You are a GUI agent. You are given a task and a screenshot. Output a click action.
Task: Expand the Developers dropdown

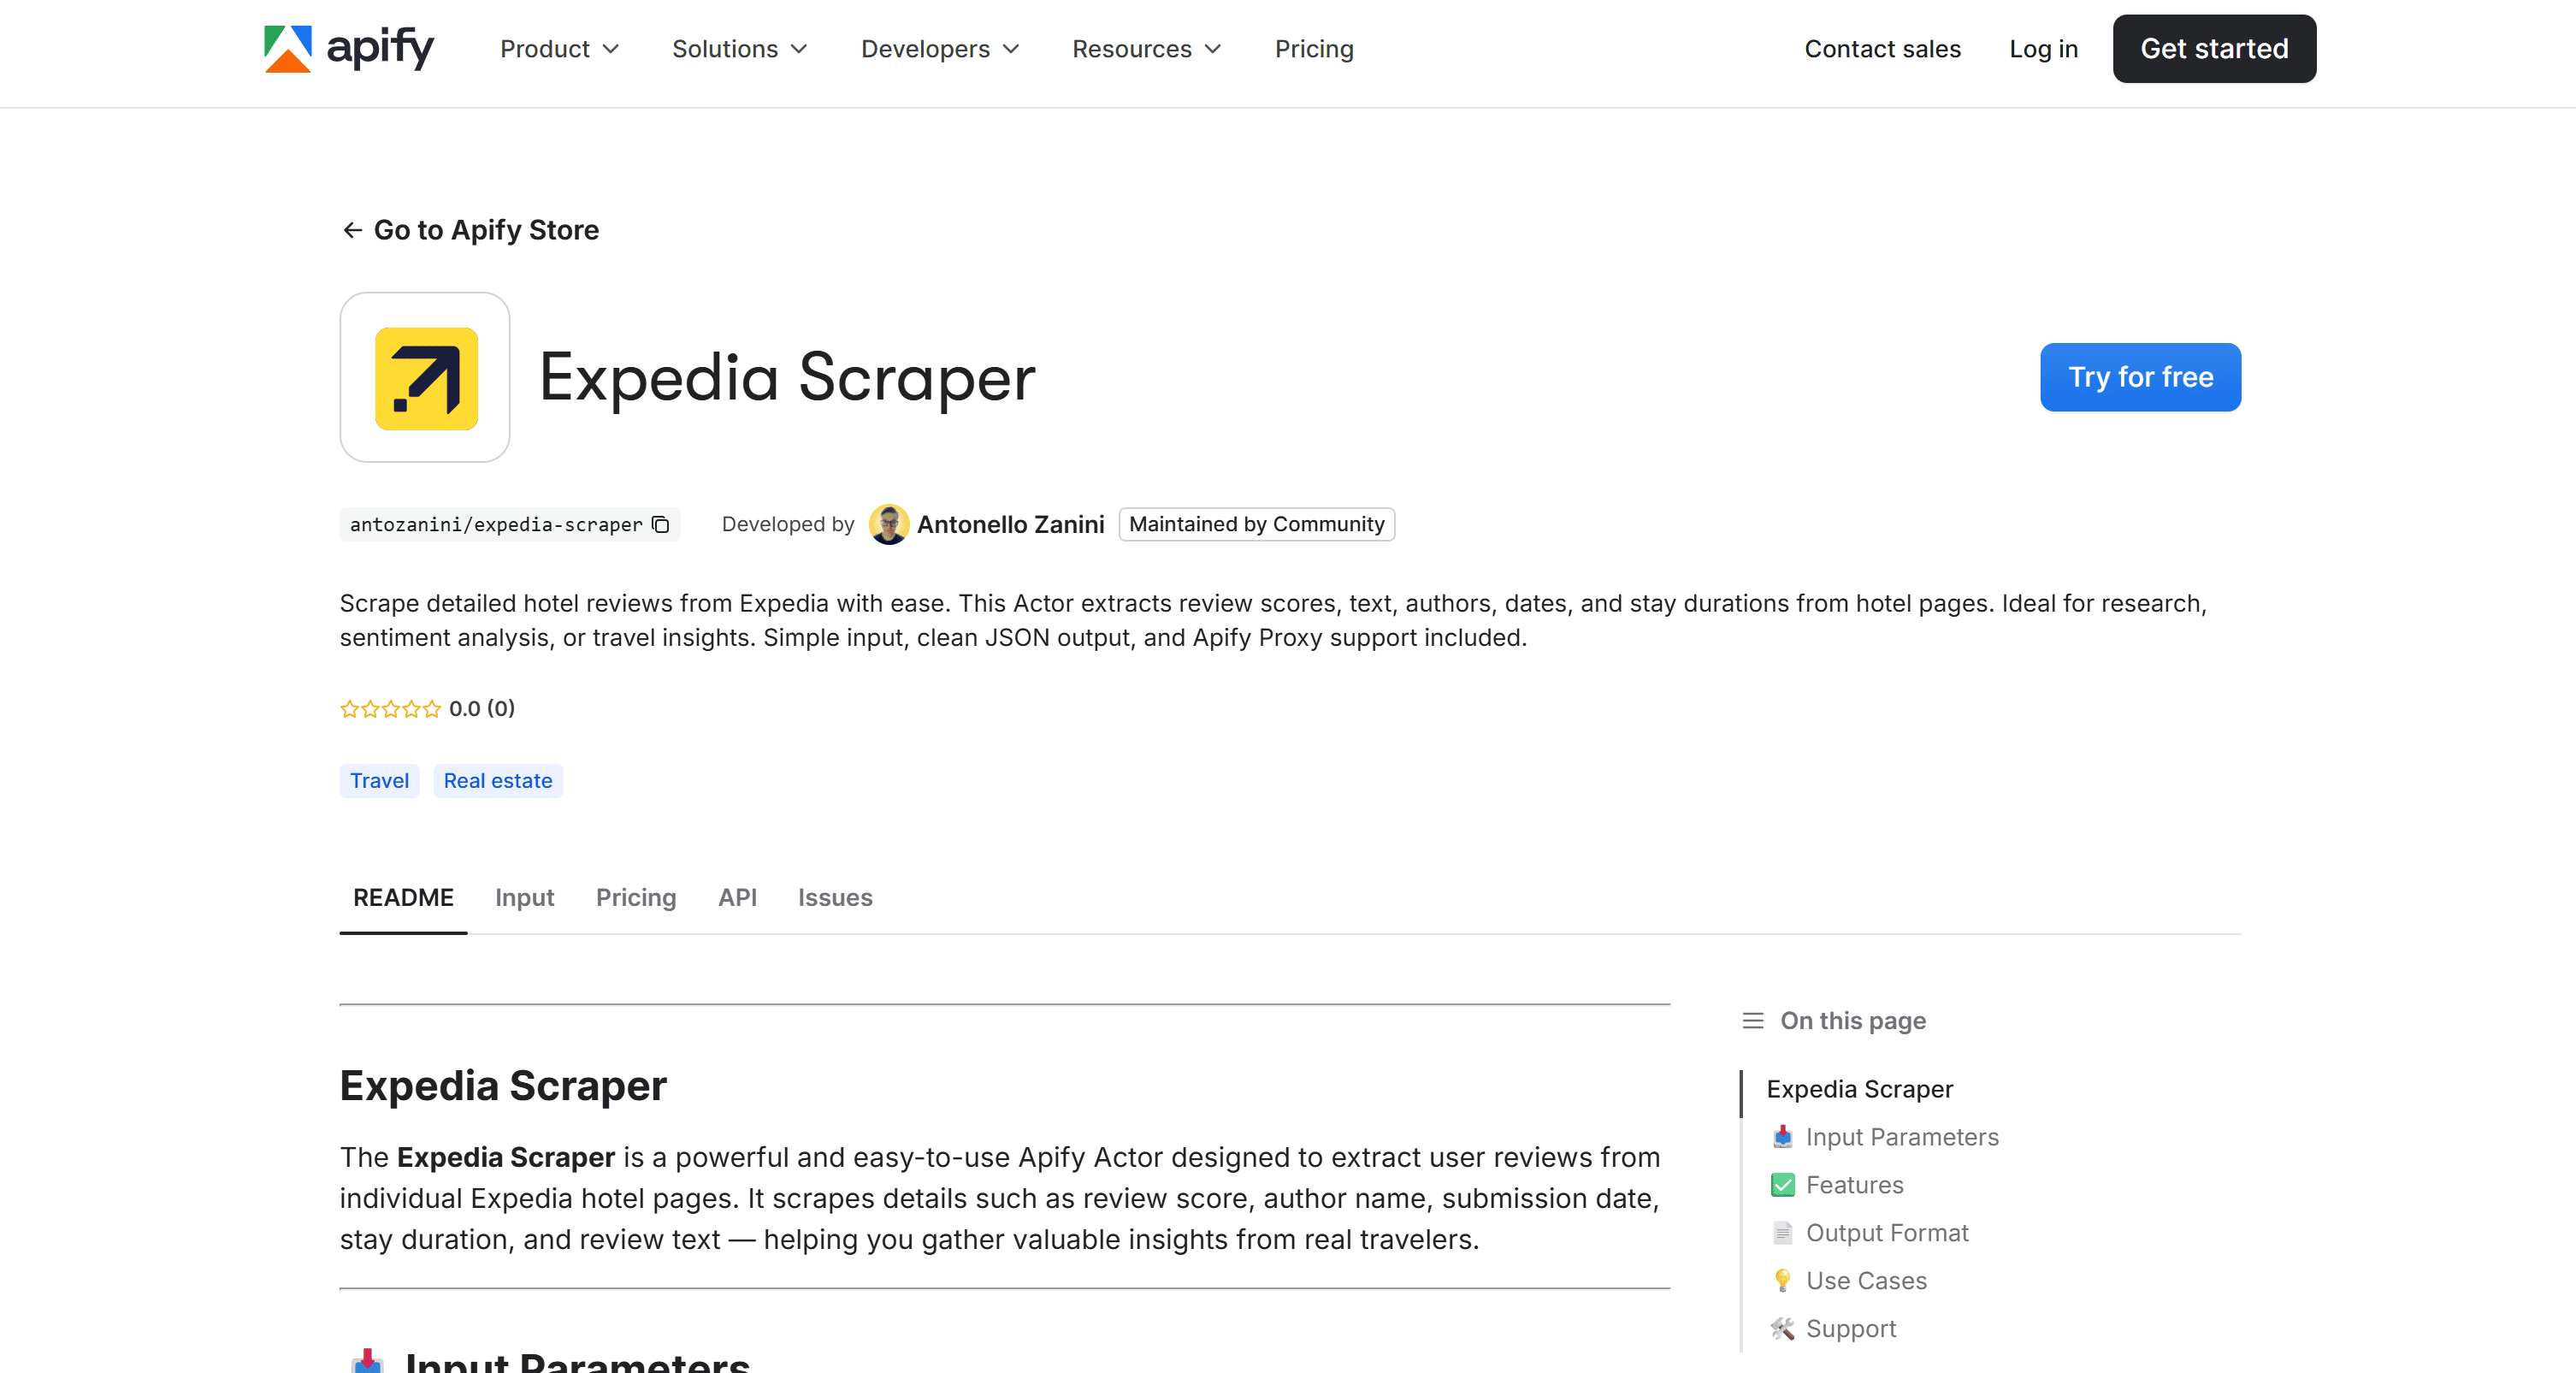click(938, 48)
